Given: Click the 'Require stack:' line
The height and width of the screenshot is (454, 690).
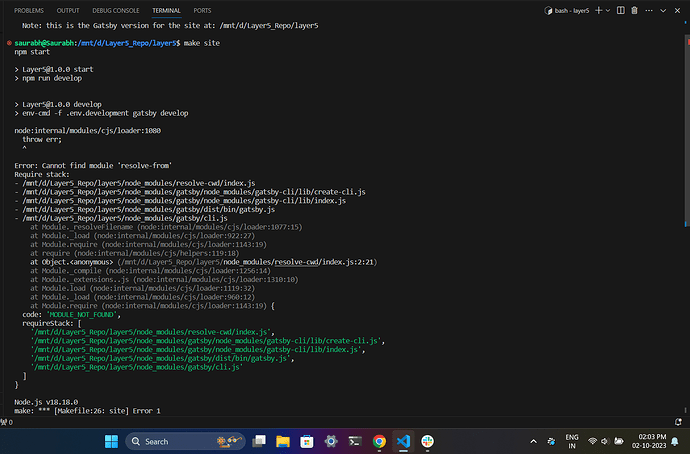Looking at the screenshot, I should coord(42,175).
